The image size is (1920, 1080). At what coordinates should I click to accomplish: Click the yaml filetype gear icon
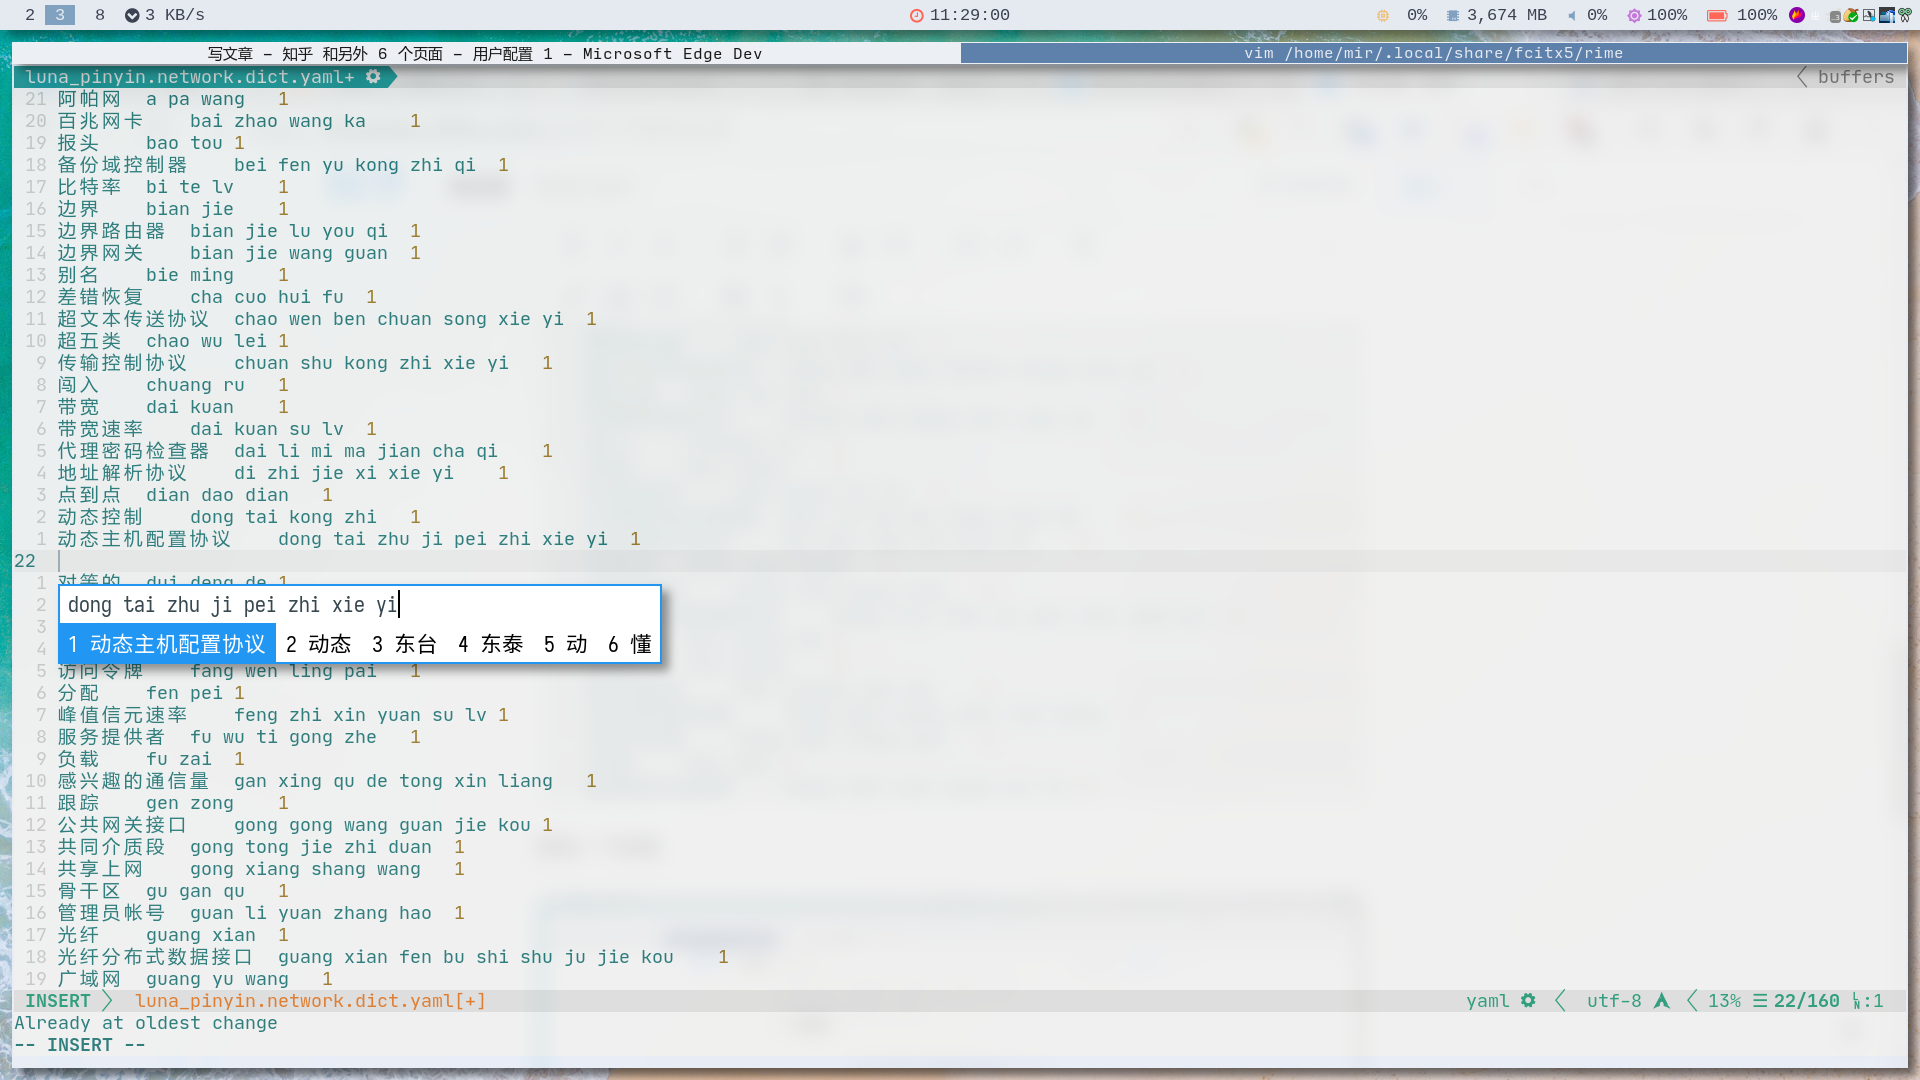(1528, 1001)
